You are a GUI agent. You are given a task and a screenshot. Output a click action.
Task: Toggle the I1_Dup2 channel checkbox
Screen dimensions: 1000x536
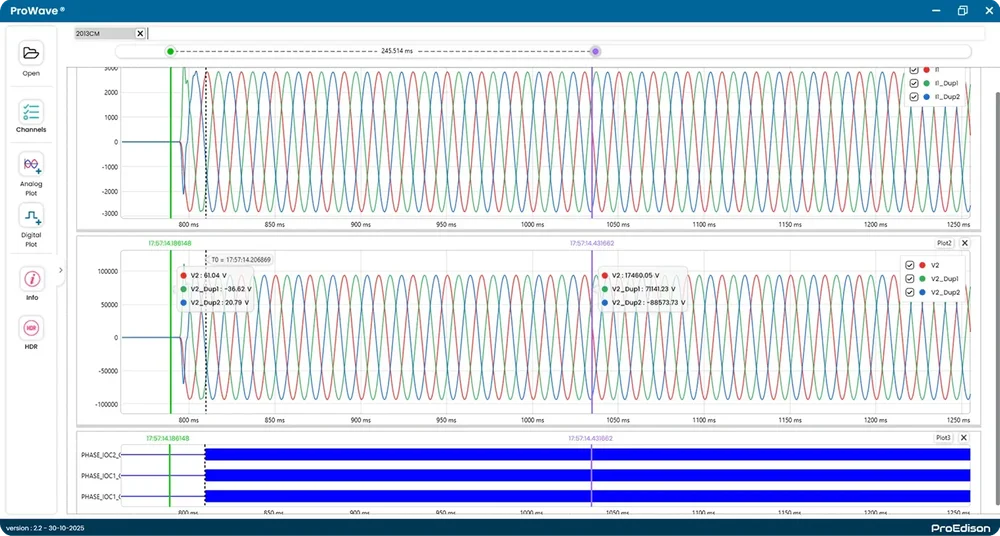tap(913, 96)
